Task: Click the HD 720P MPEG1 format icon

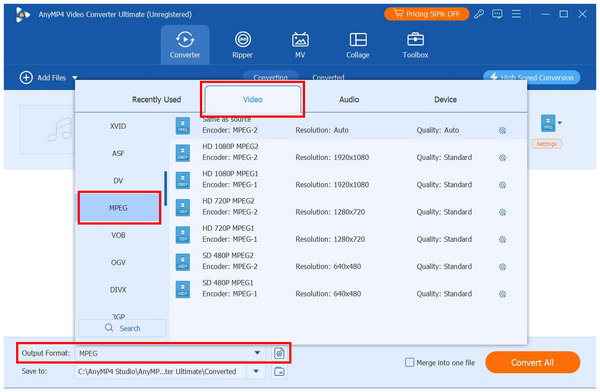Action: [183, 234]
